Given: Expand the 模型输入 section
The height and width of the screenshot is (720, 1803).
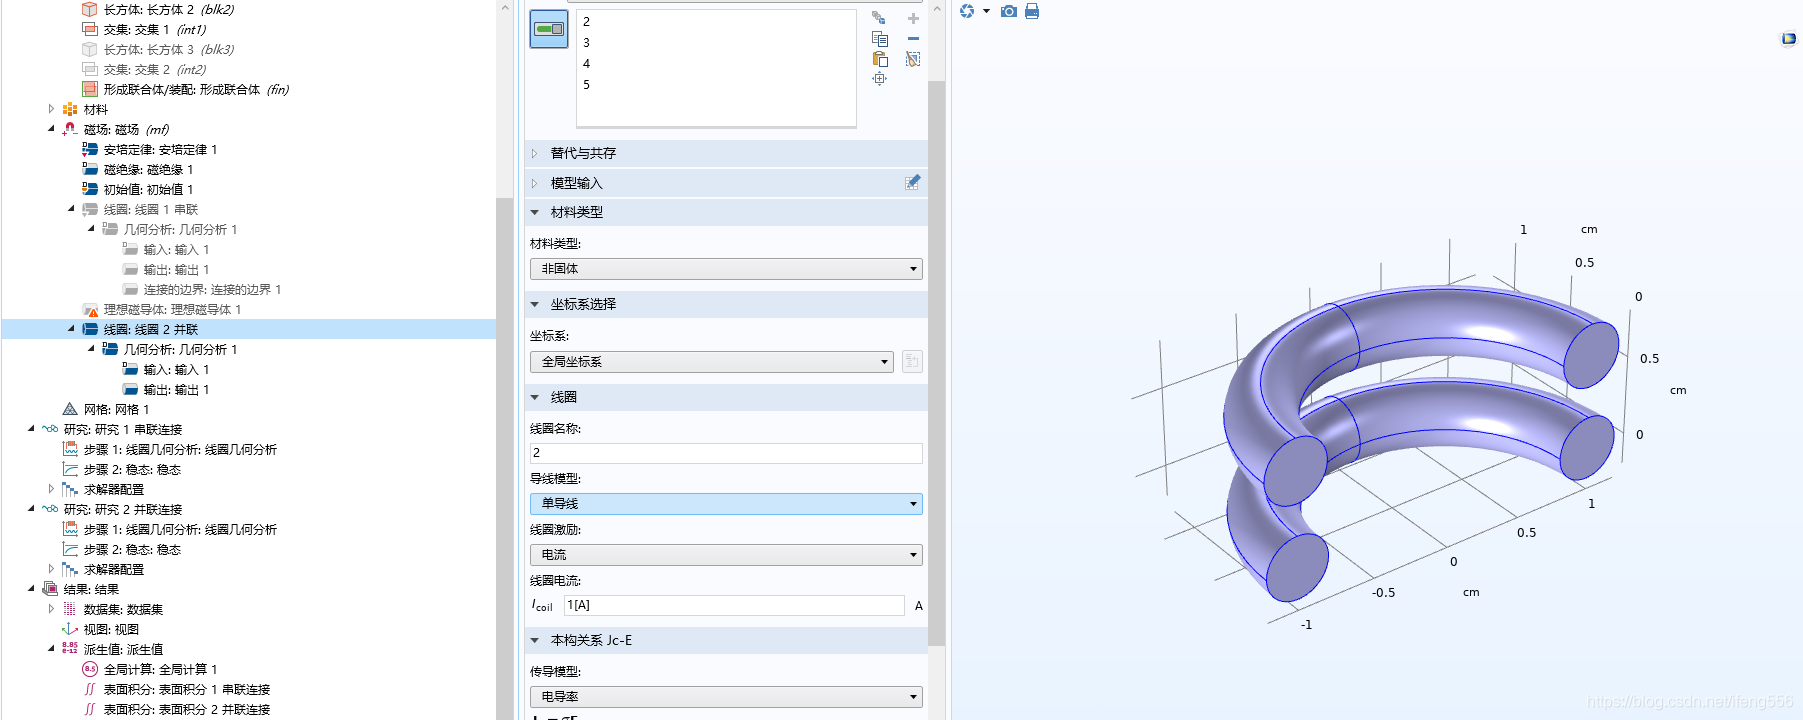Looking at the screenshot, I should coord(534,183).
